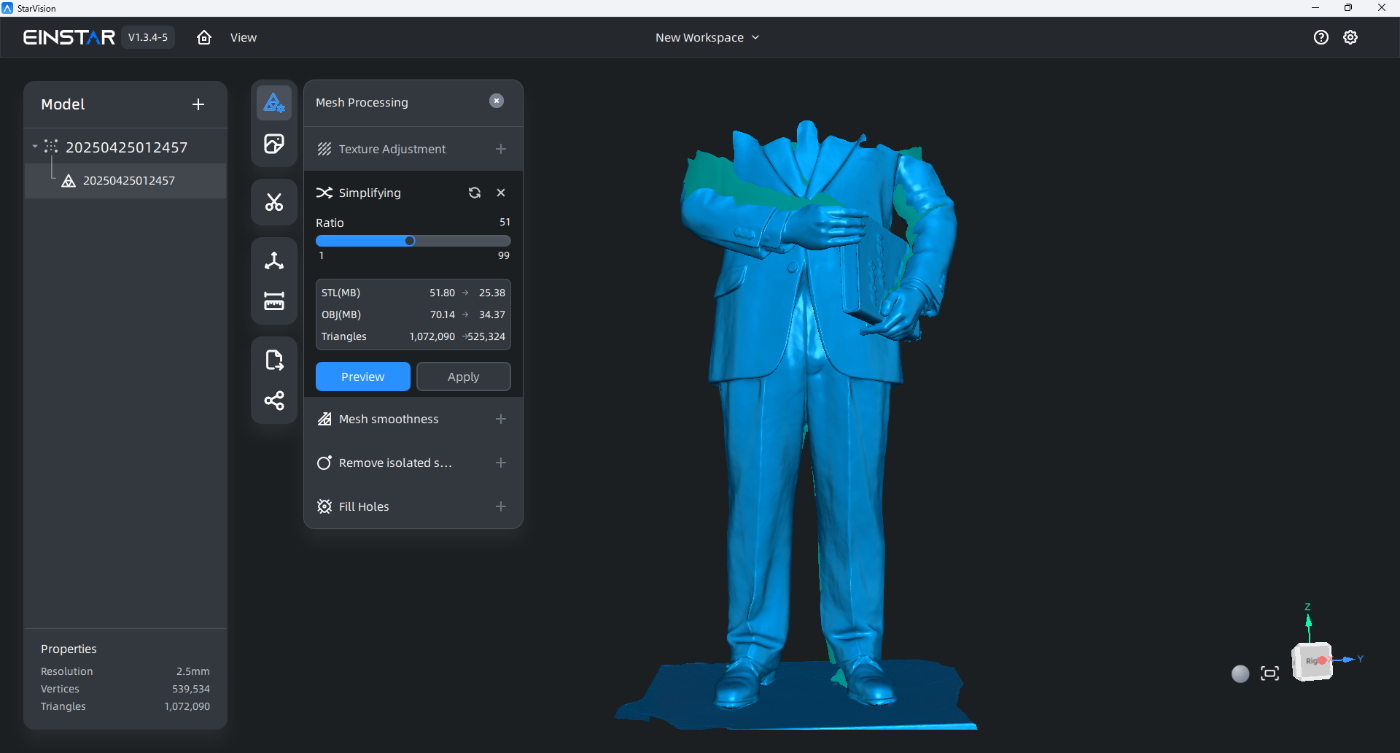
Task: Click the Mesh smoothness icon
Action: pos(324,419)
